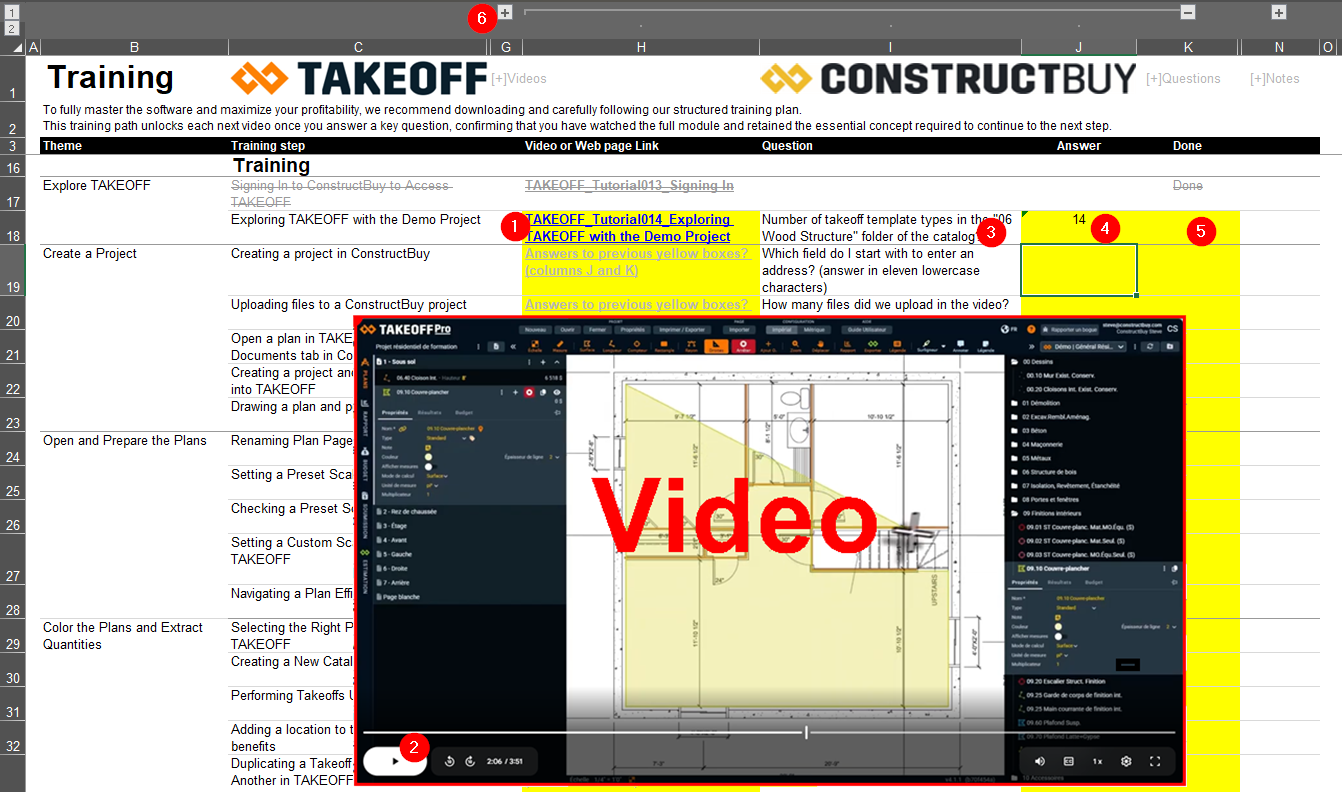
Task: Select column I header
Action: tap(890, 47)
